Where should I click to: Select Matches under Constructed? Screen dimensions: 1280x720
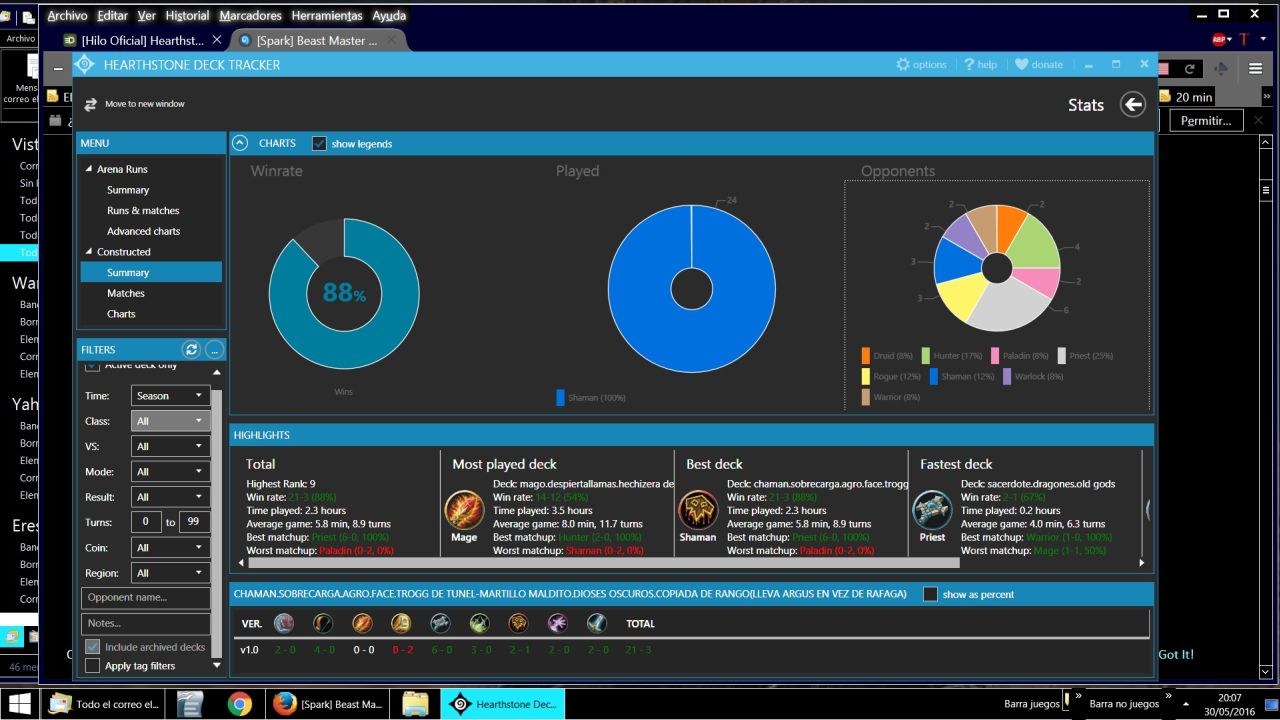(126, 293)
